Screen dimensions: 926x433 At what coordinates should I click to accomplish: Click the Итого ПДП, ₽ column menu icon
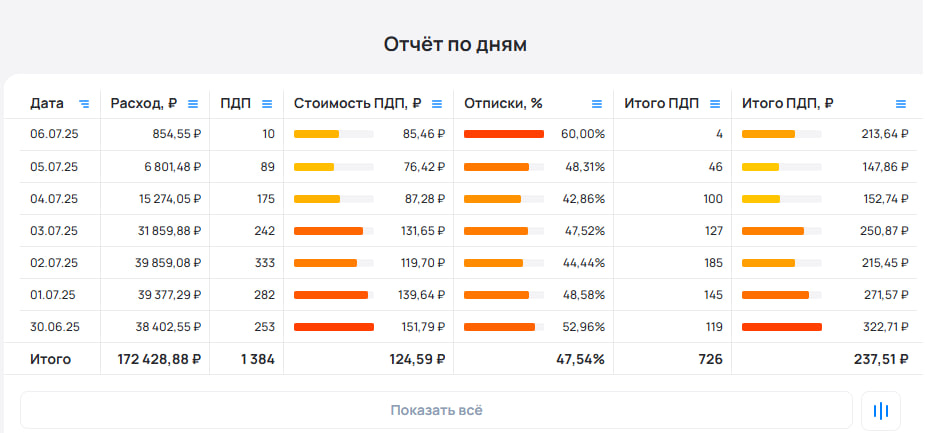point(900,103)
